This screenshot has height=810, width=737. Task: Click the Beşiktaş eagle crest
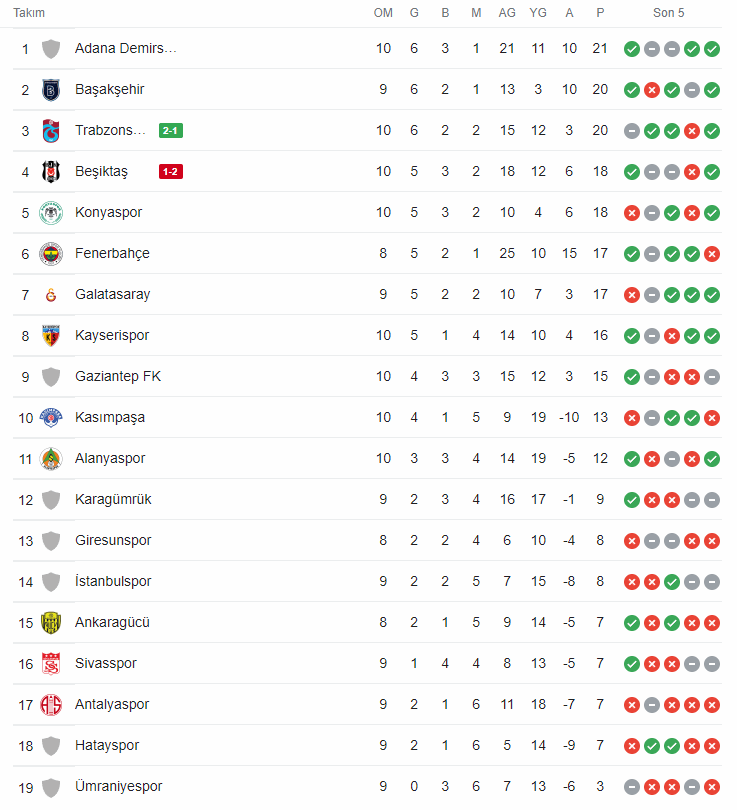(51, 172)
